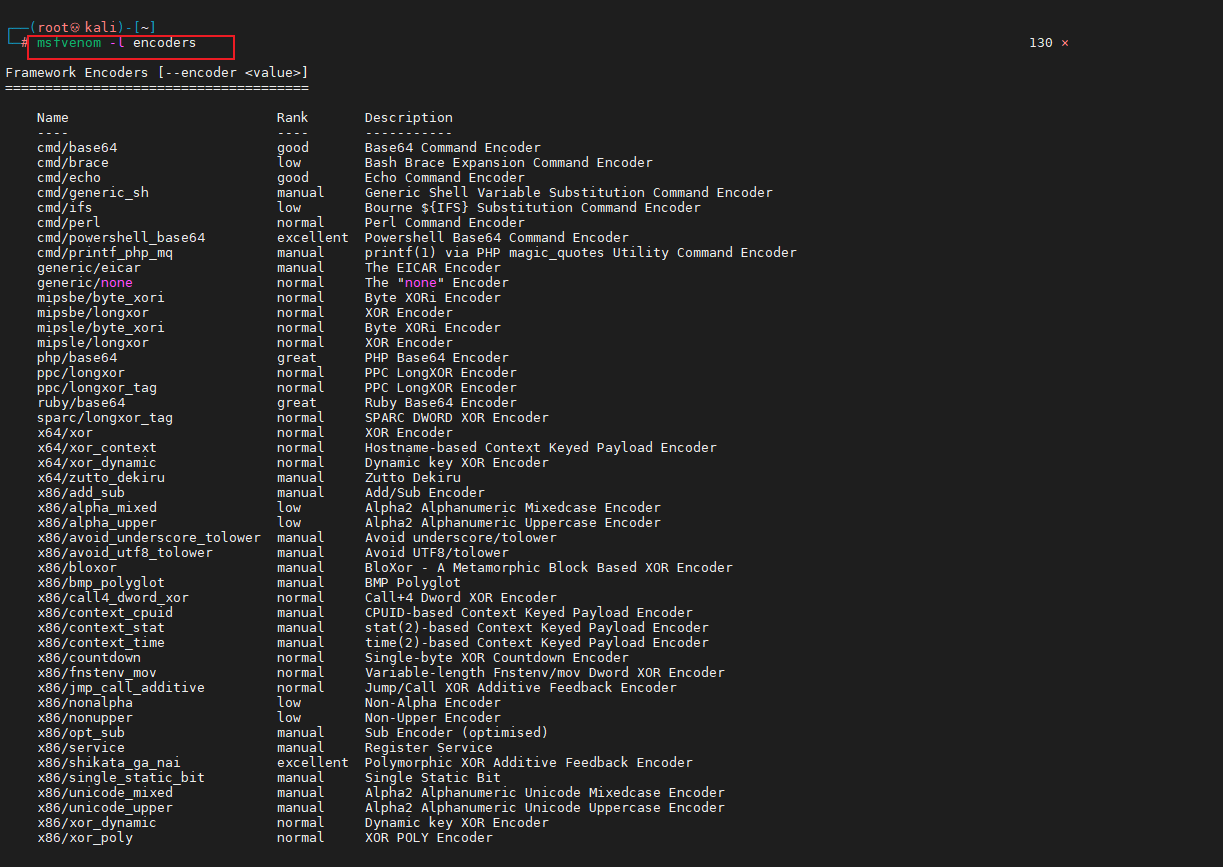1223x867 pixels.
Task: Select the x86/xor_poly encoder name
Action: (x=85, y=838)
